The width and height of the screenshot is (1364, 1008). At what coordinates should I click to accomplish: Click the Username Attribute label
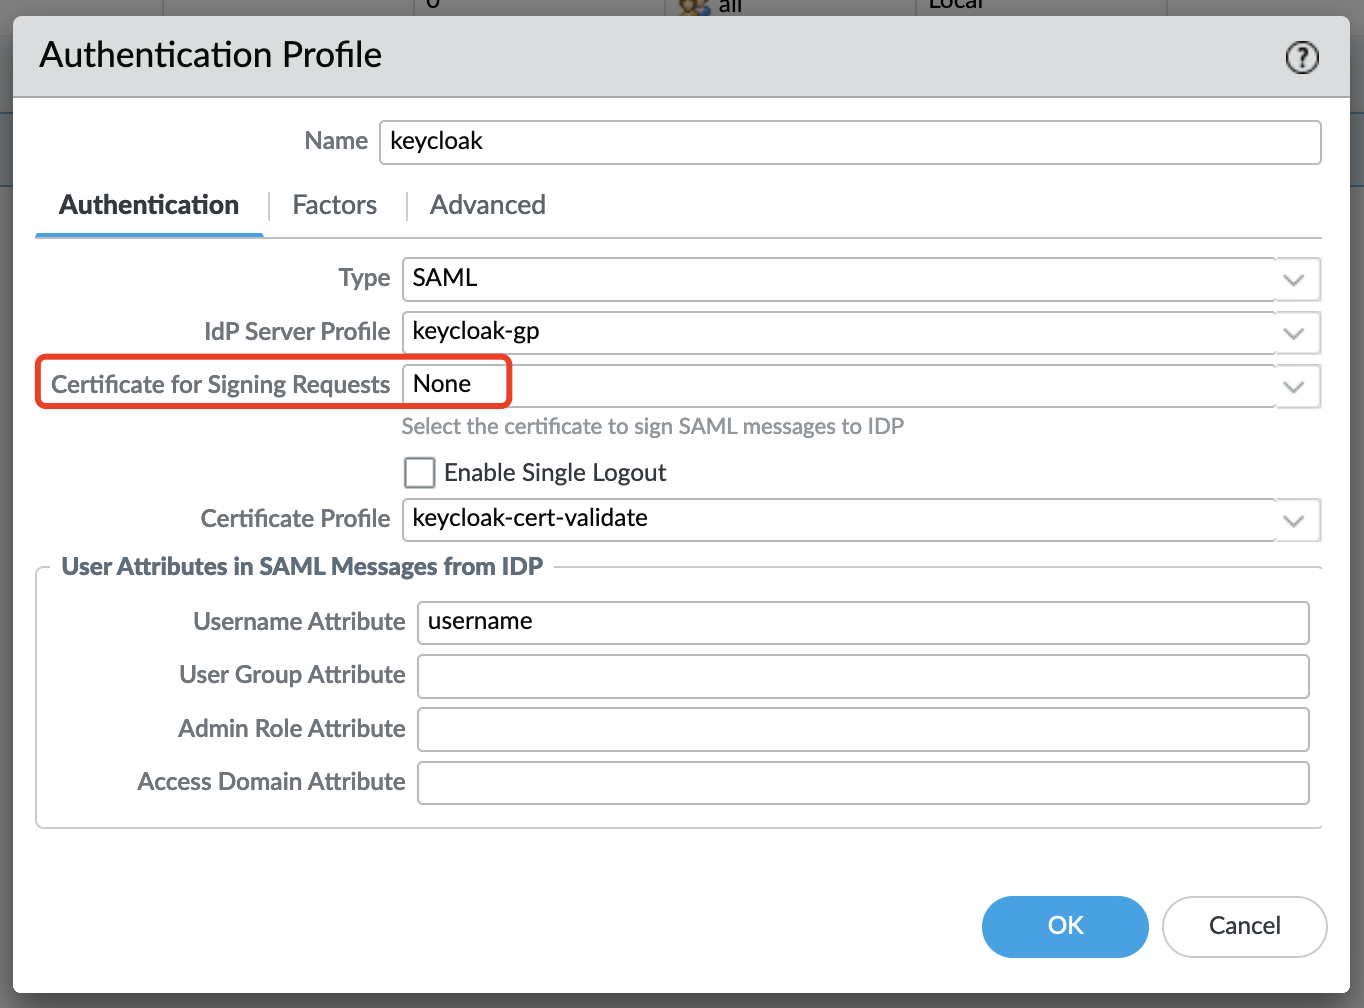pyautogui.click(x=299, y=622)
